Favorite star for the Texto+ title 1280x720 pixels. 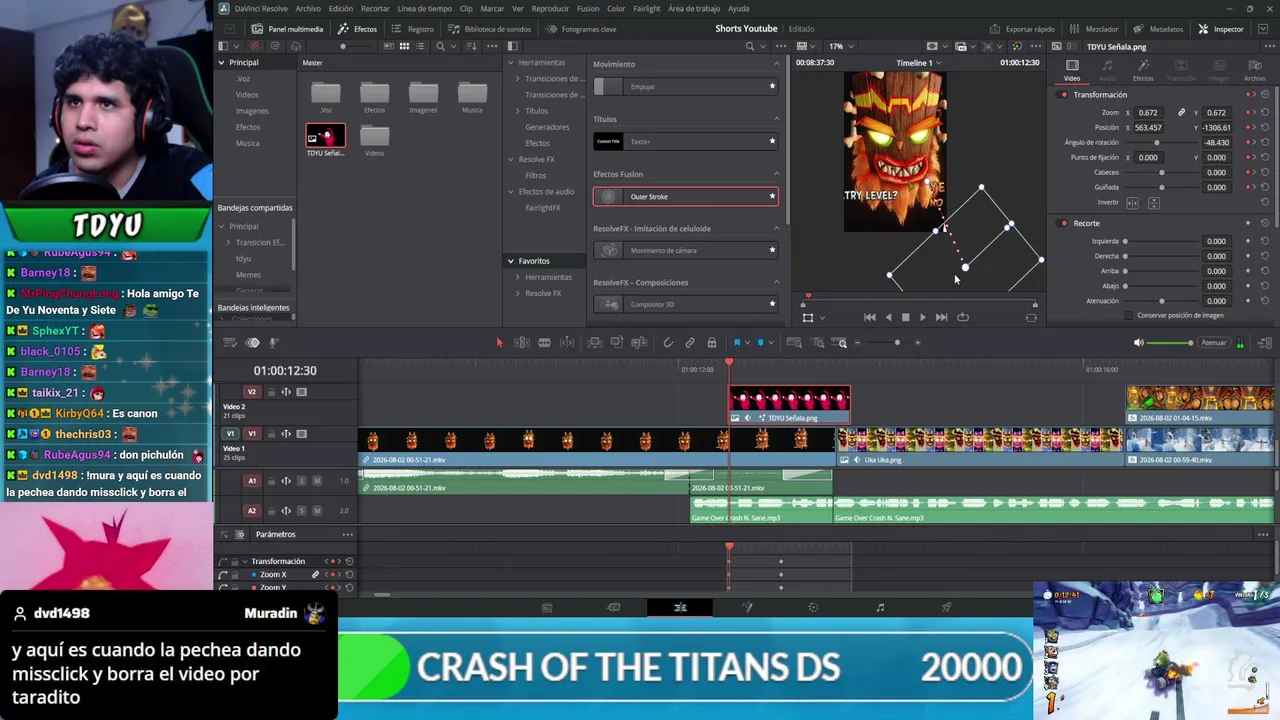tap(772, 141)
